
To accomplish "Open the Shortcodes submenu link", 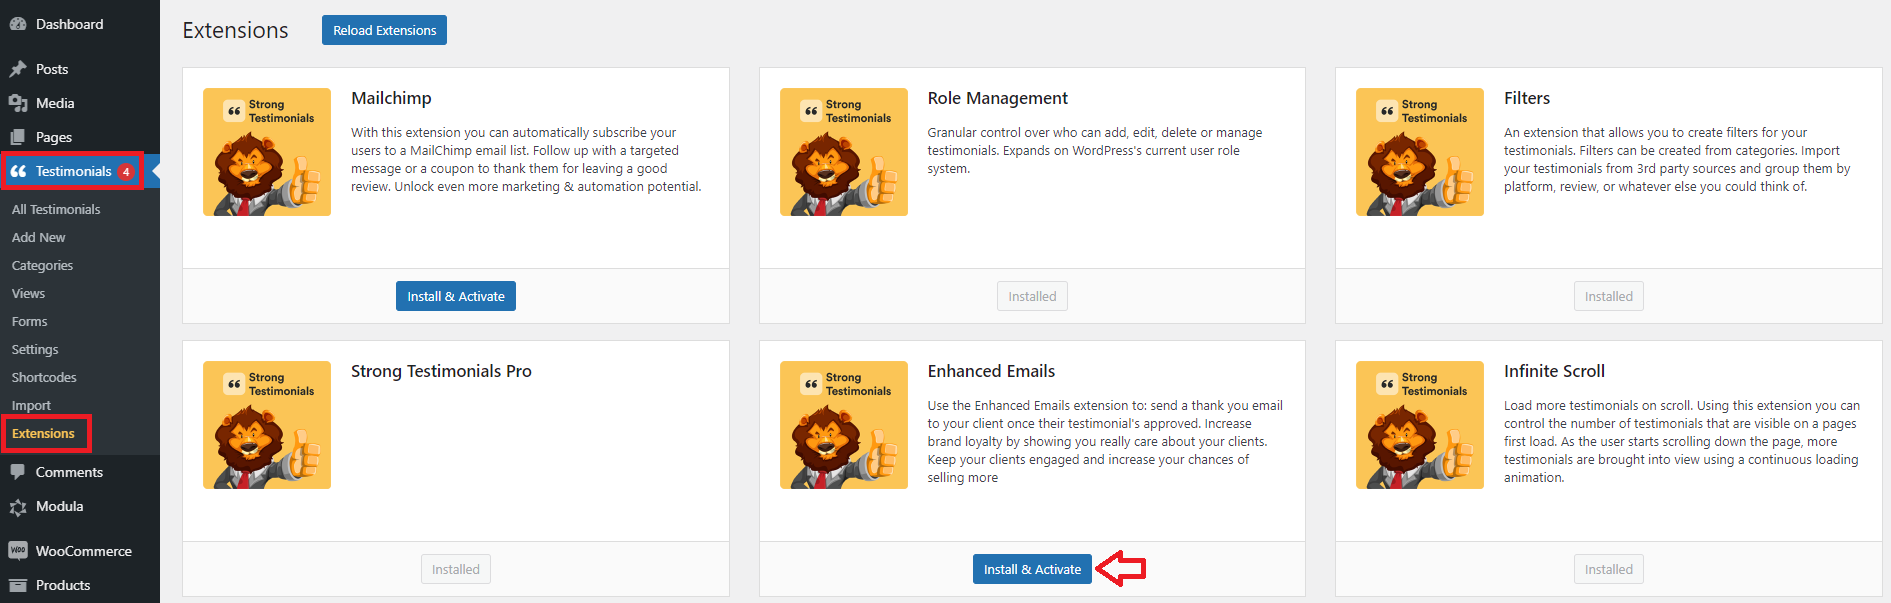I will (x=44, y=377).
